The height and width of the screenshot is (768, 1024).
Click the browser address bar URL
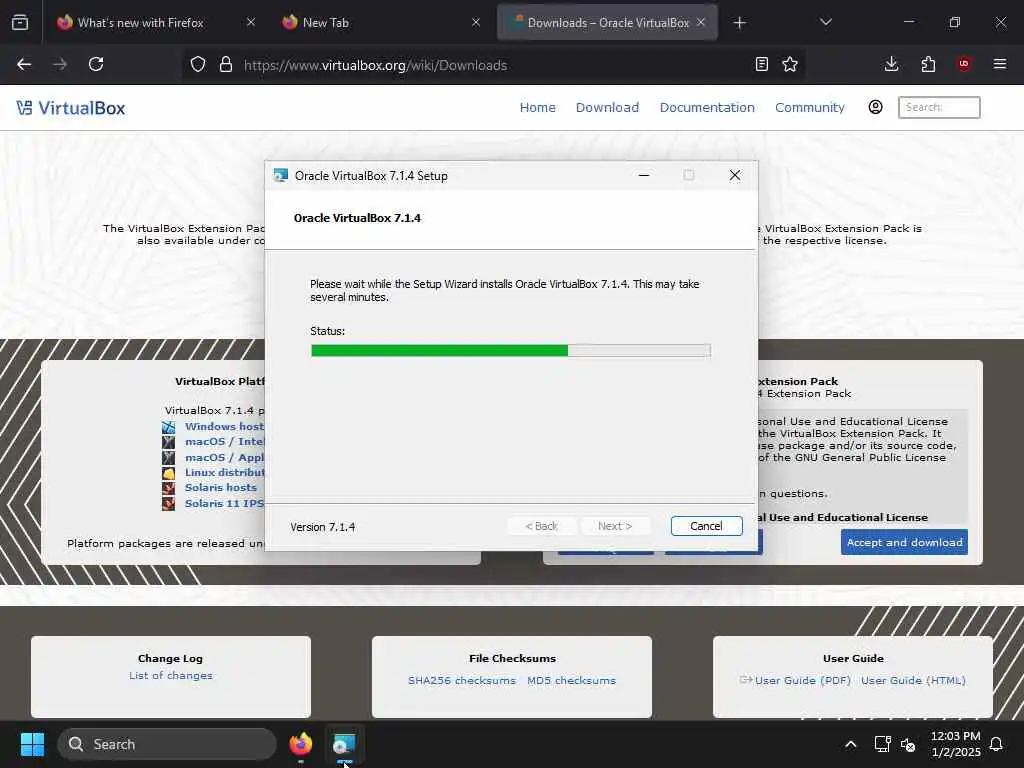pos(376,65)
